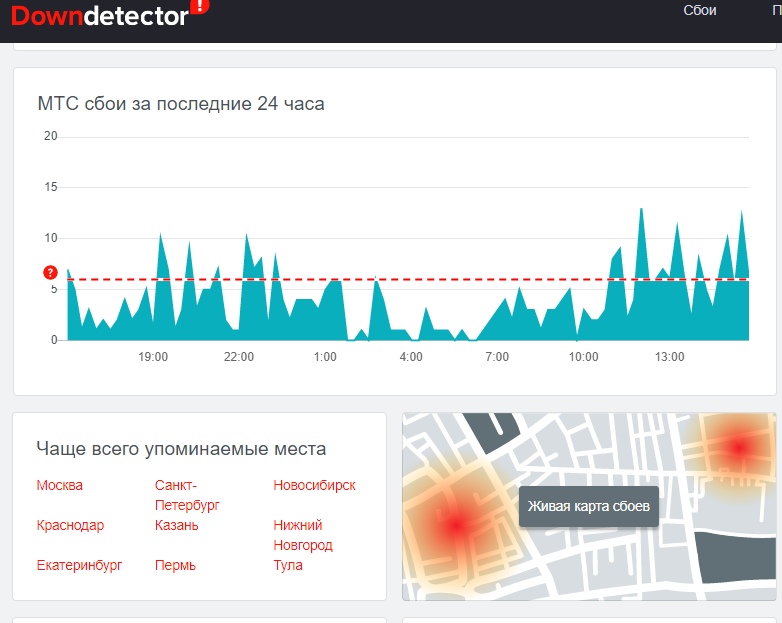Image resolution: width=782 pixels, height=623 pixels.
Task: Choose the Нижний Новгород location link
Action: pyautogui.click(x=303, y=535)
